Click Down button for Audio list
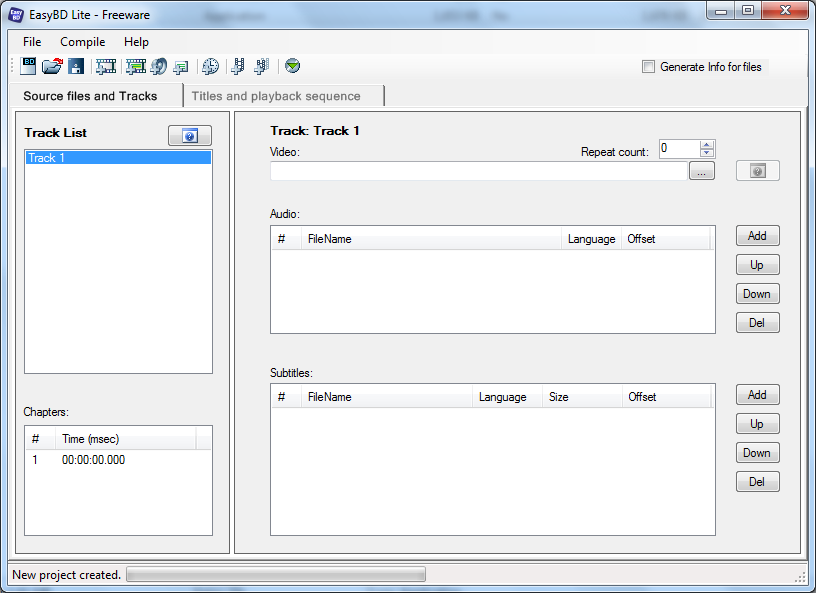Image resolution: width=816 pixels, height=593 pixels. [758, 294]
